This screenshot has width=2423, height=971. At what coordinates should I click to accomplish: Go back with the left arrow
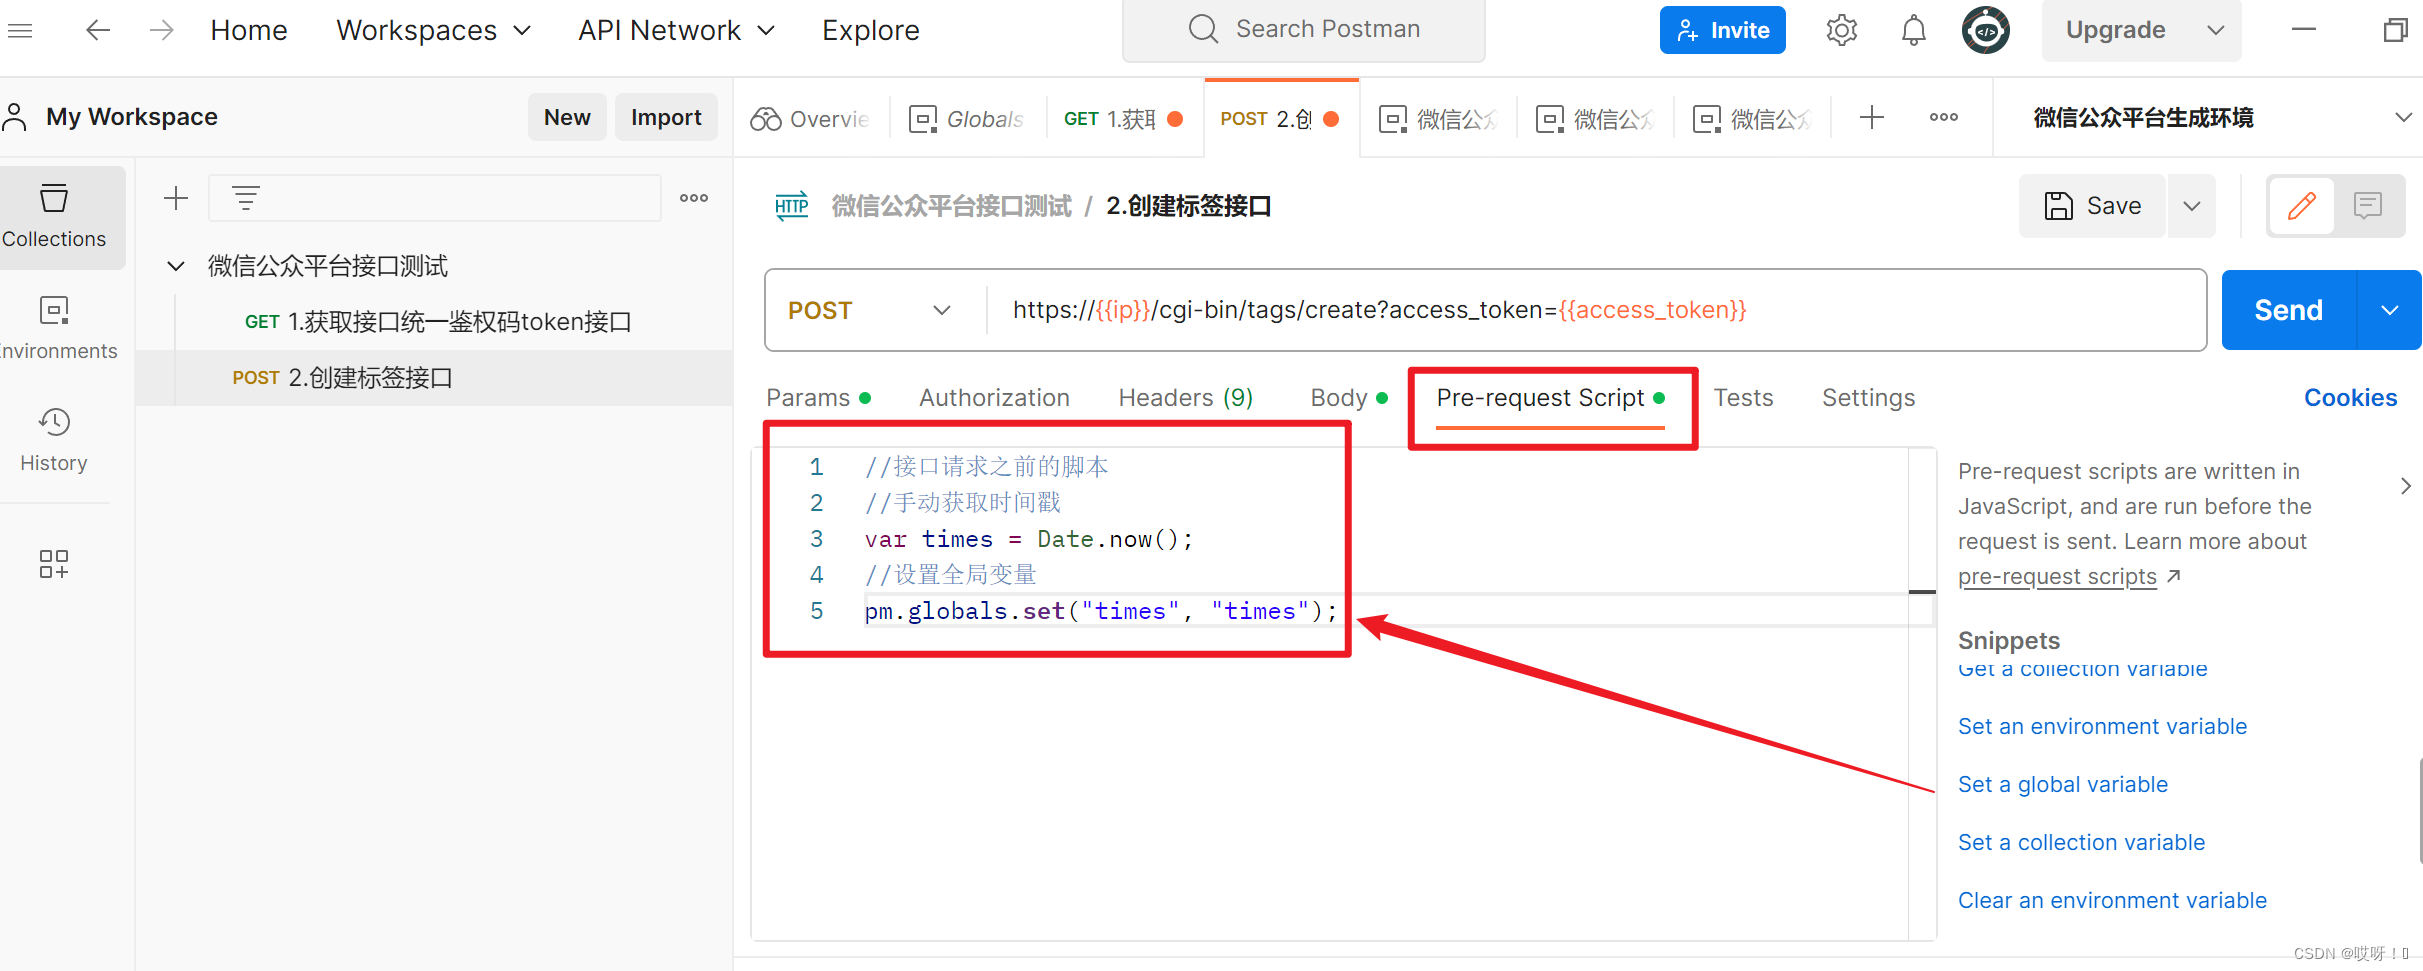pos(97,30)
